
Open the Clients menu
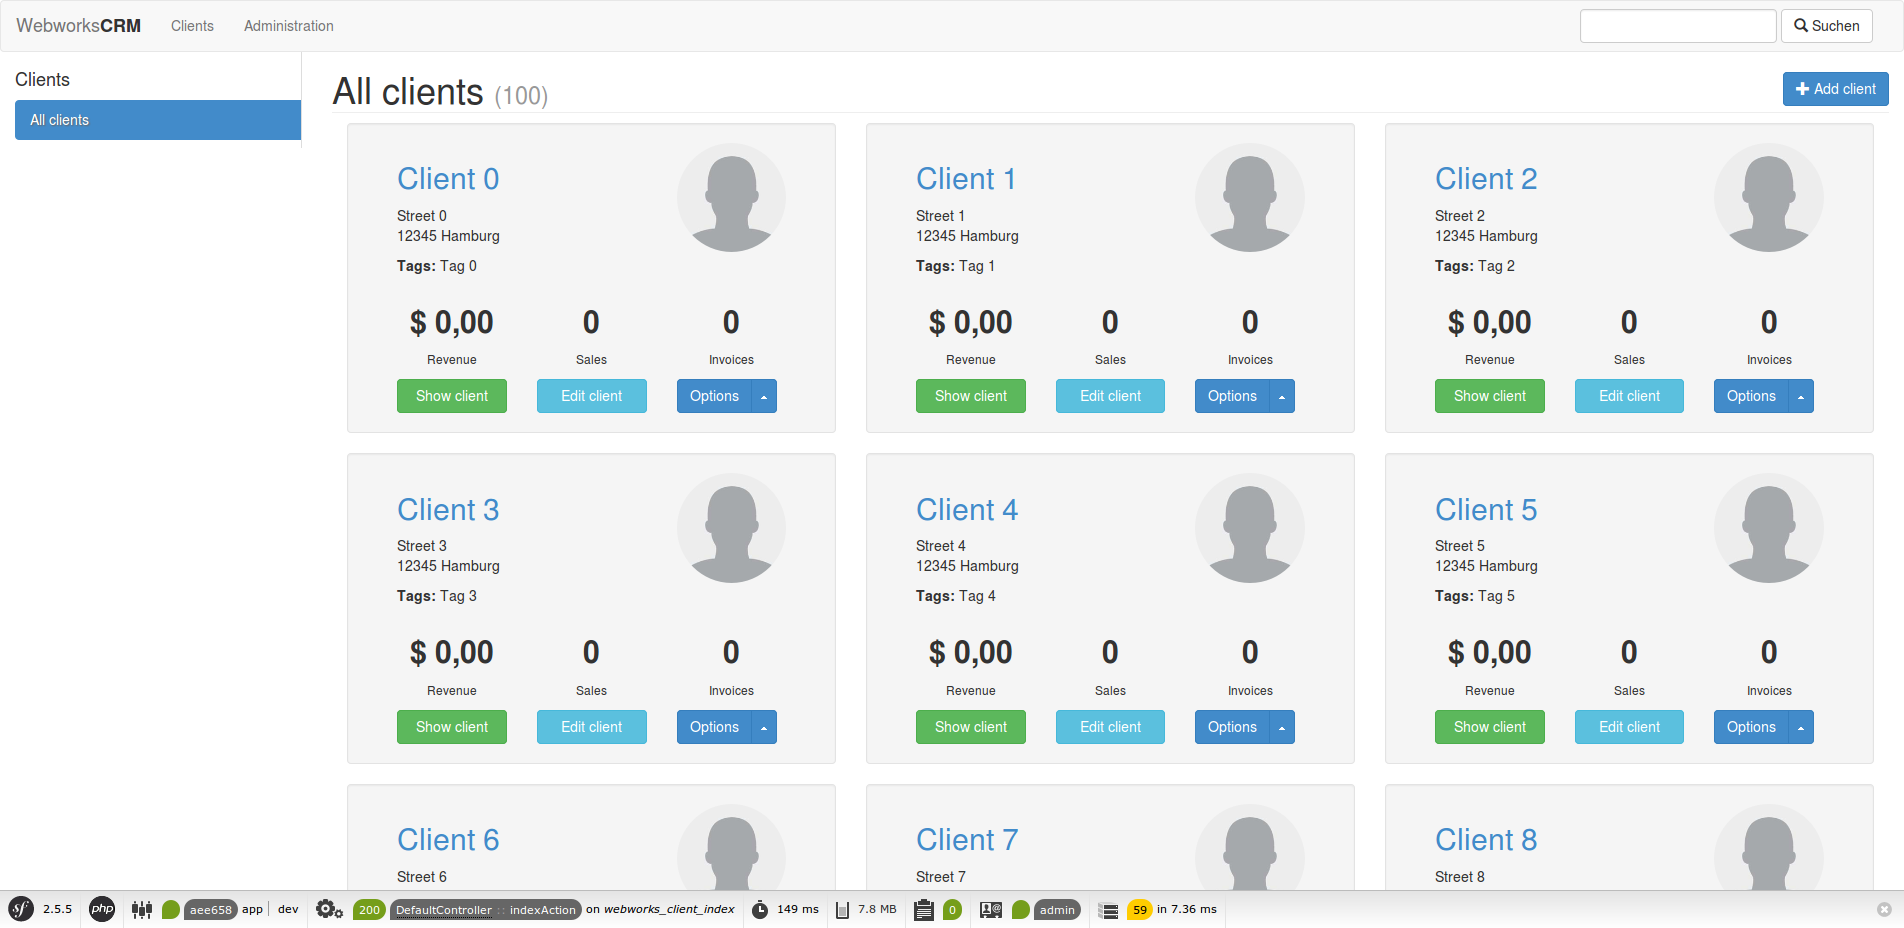[x=192, y=25]
